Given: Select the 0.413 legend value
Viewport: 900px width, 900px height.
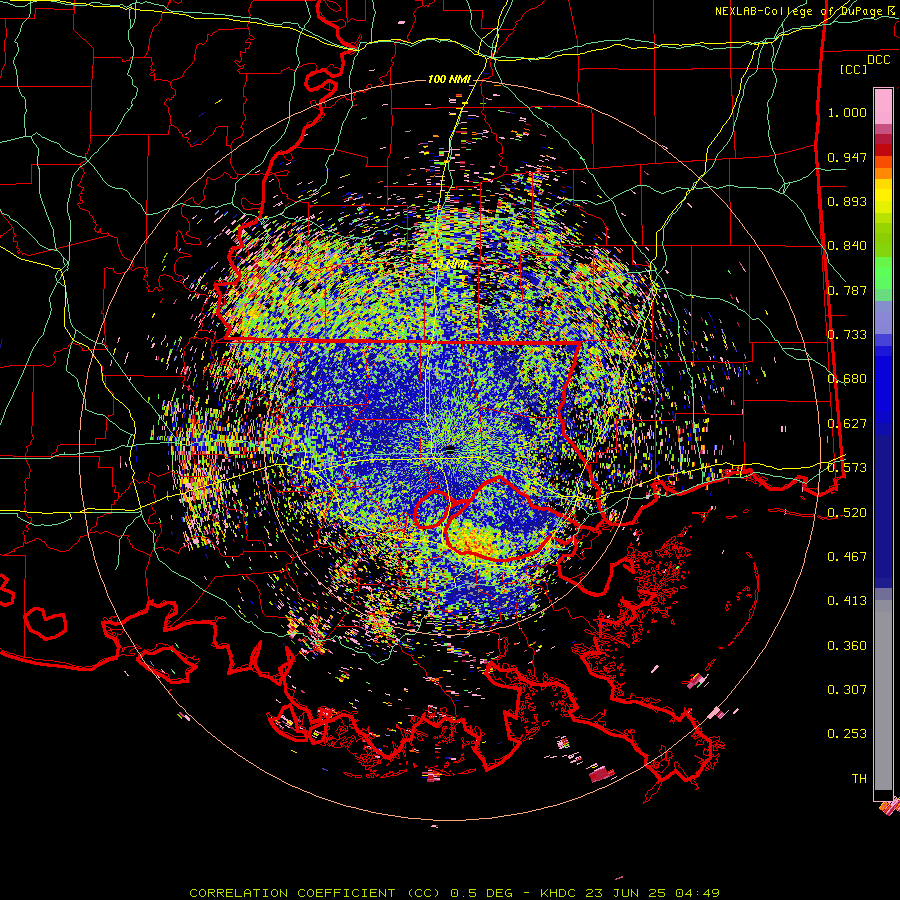Looking at the screenshot, I should [847, 601].
